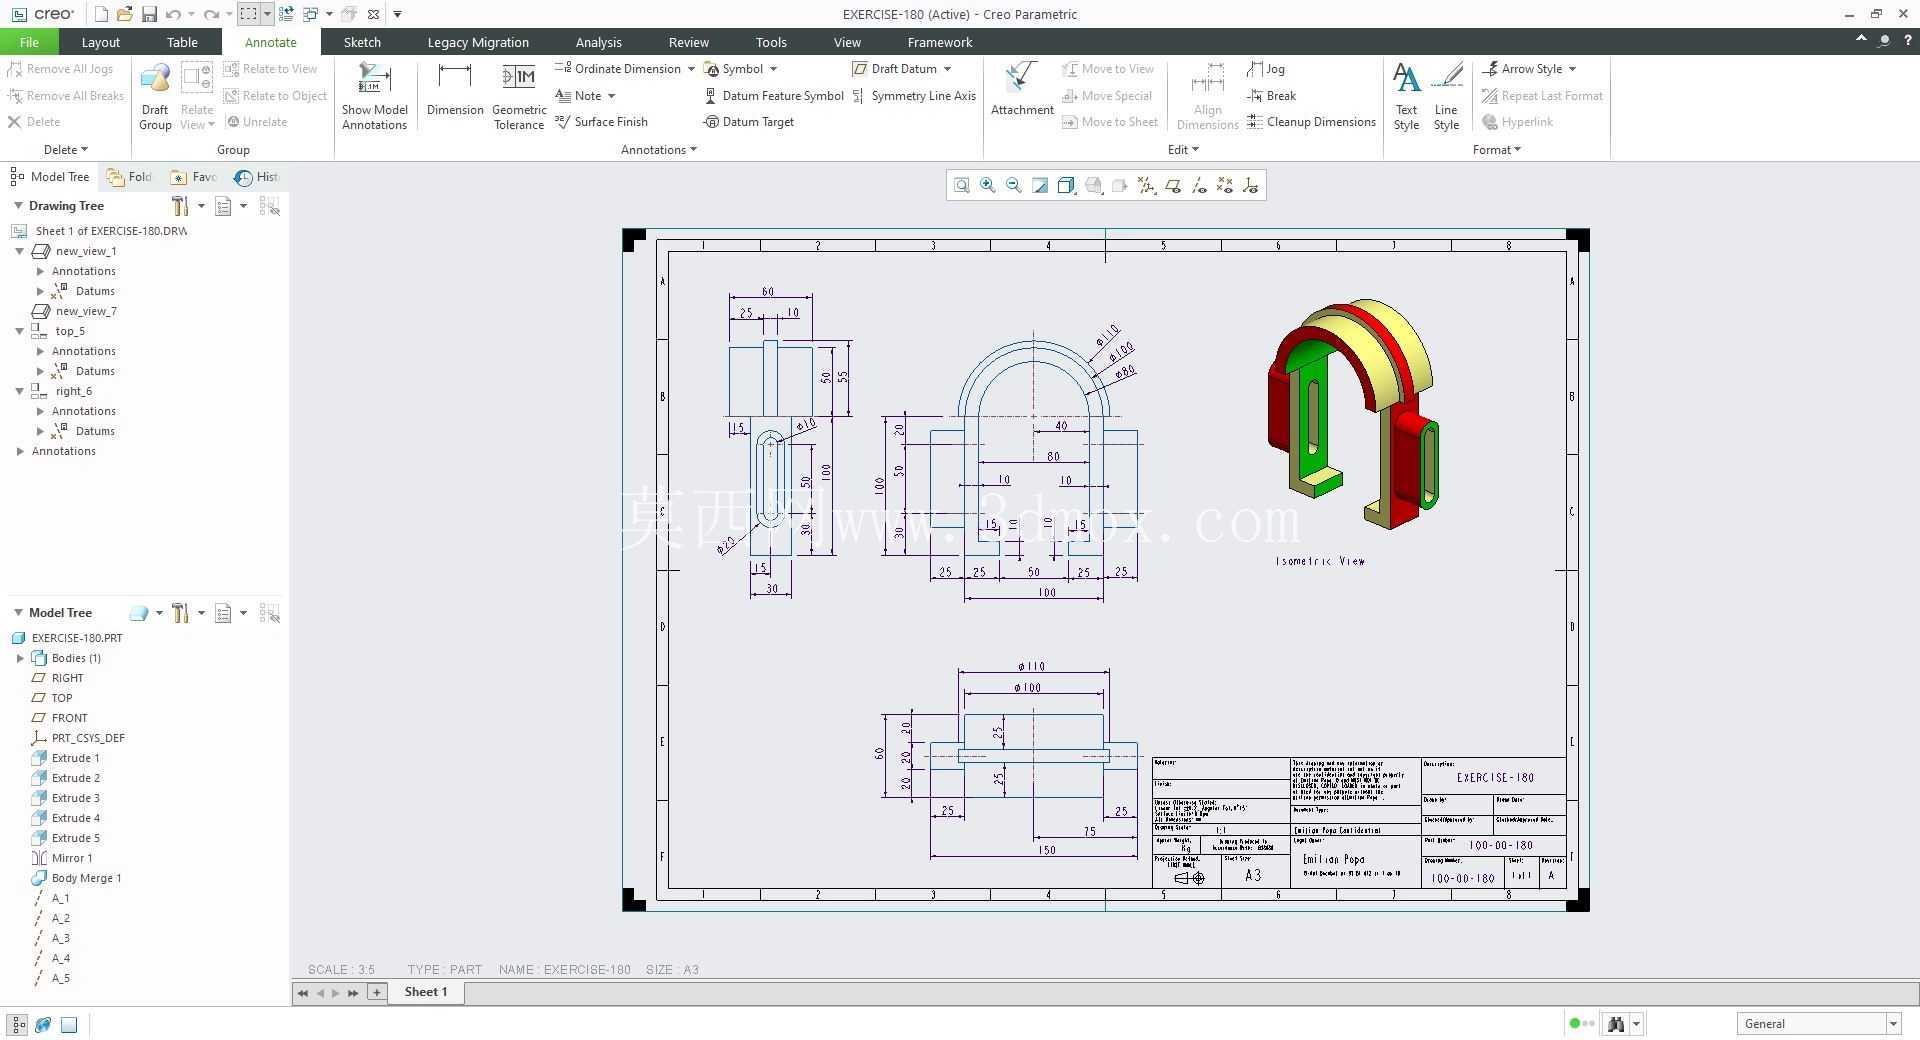Toggle datum plane display in view toolbar
The image size is (1920, 1040).
coord(1173,185)
